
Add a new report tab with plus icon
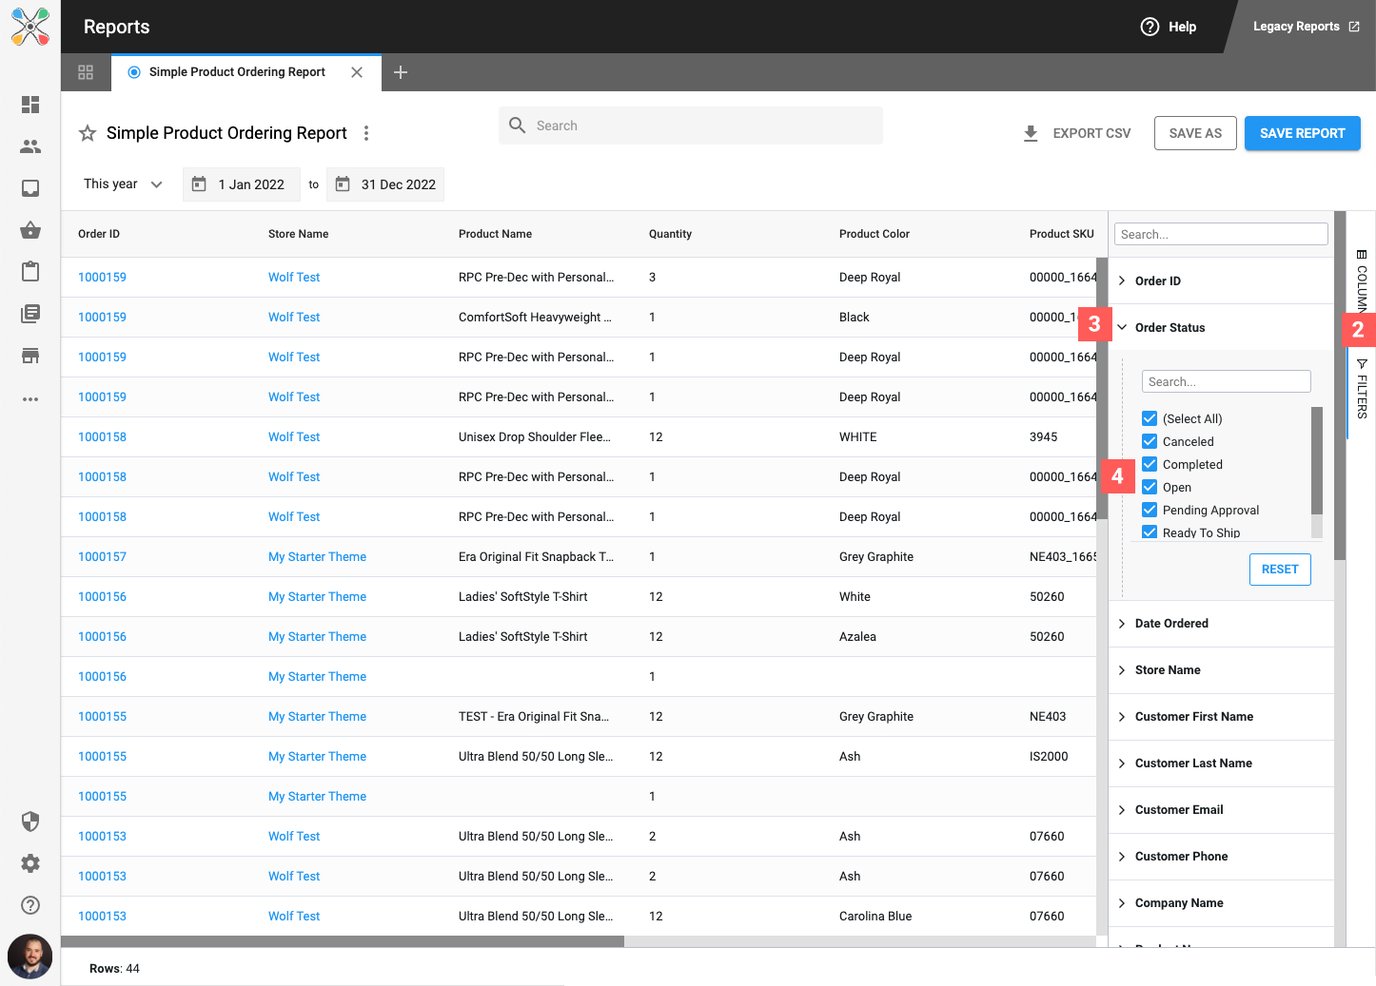click(400, 72)
